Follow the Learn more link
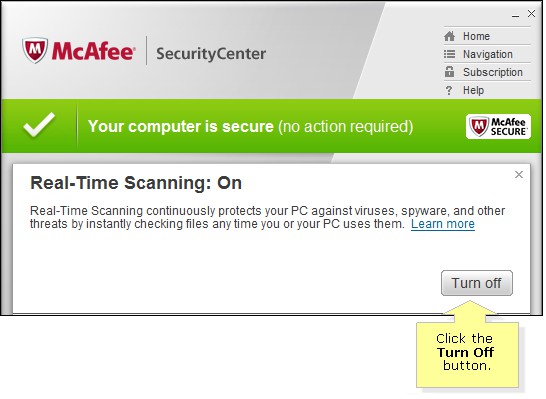Viewport: 546px width, 399px height. coord(443,224)
